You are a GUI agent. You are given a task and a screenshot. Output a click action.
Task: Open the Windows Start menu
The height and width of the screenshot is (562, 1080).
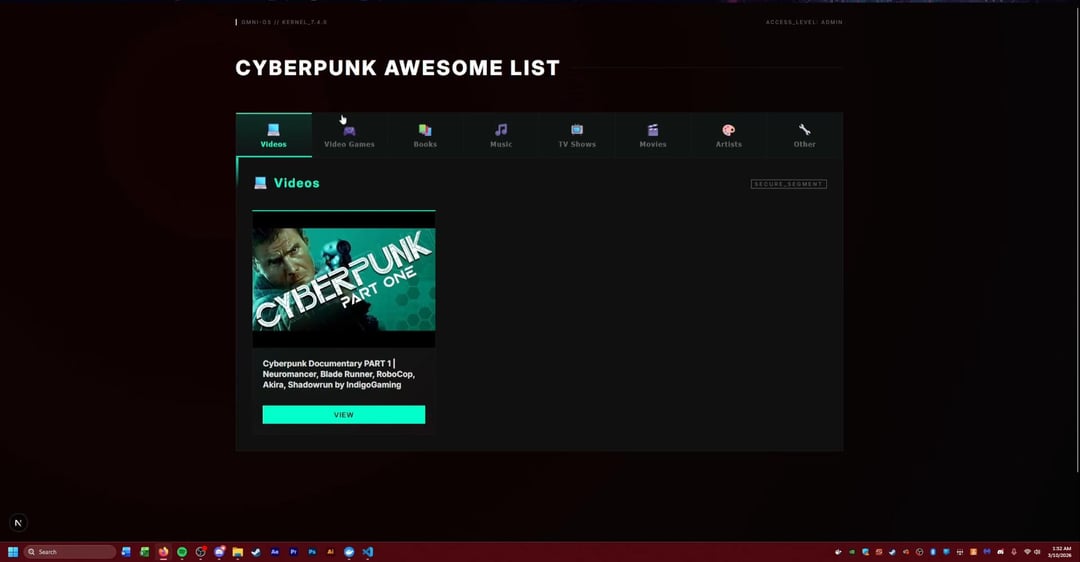(13, 552)
